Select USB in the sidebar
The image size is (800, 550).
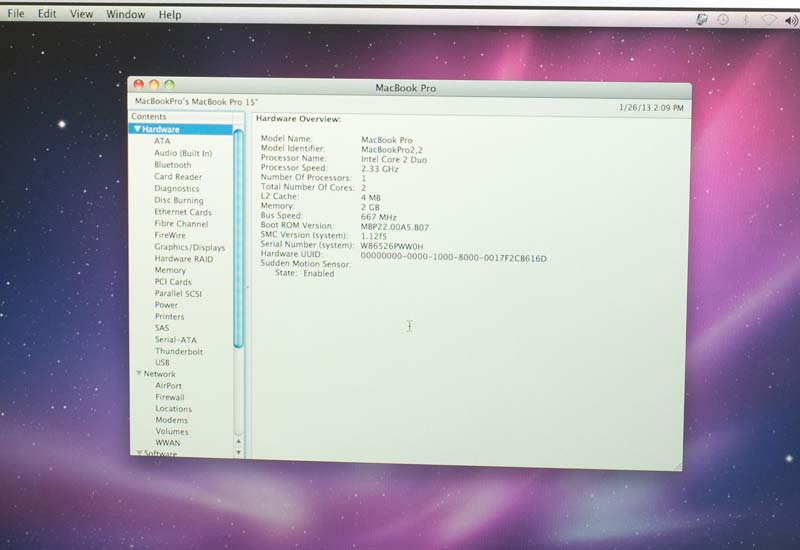[x=162, y=362]
